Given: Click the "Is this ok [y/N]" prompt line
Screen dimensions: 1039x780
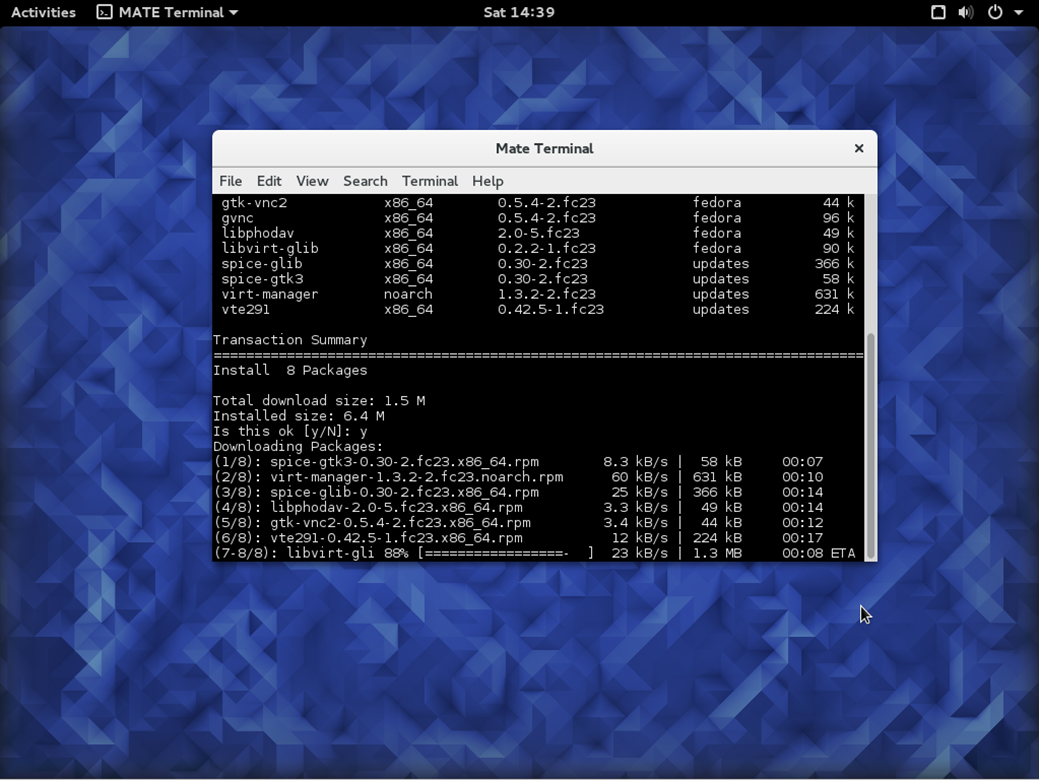Looking at the screenshot, I should point(290,431).
